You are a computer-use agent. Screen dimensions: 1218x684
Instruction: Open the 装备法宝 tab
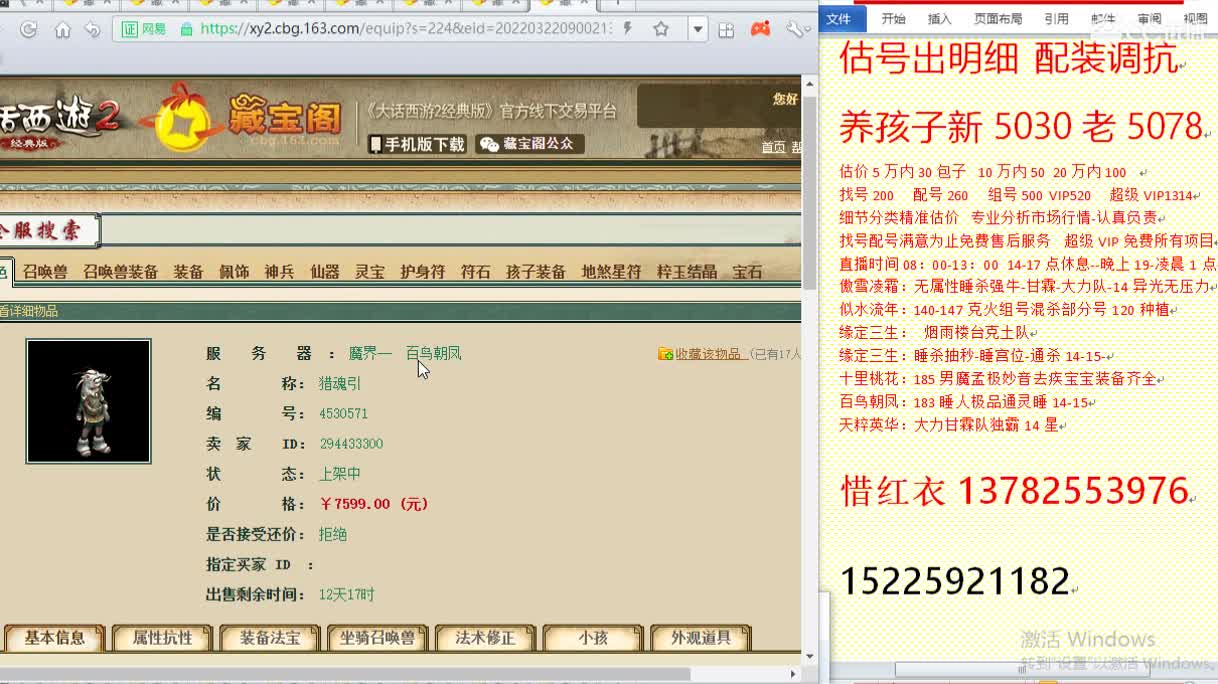(270, 638)
